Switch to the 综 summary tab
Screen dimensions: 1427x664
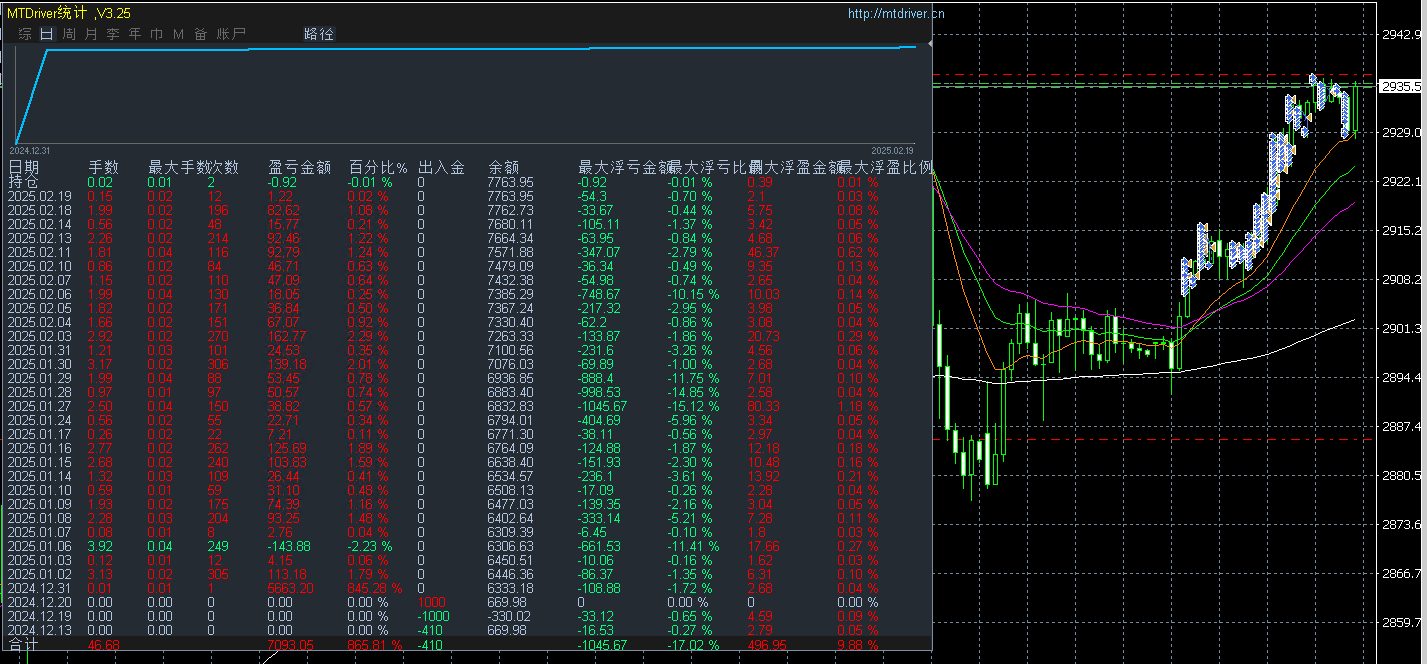point(25,34)
